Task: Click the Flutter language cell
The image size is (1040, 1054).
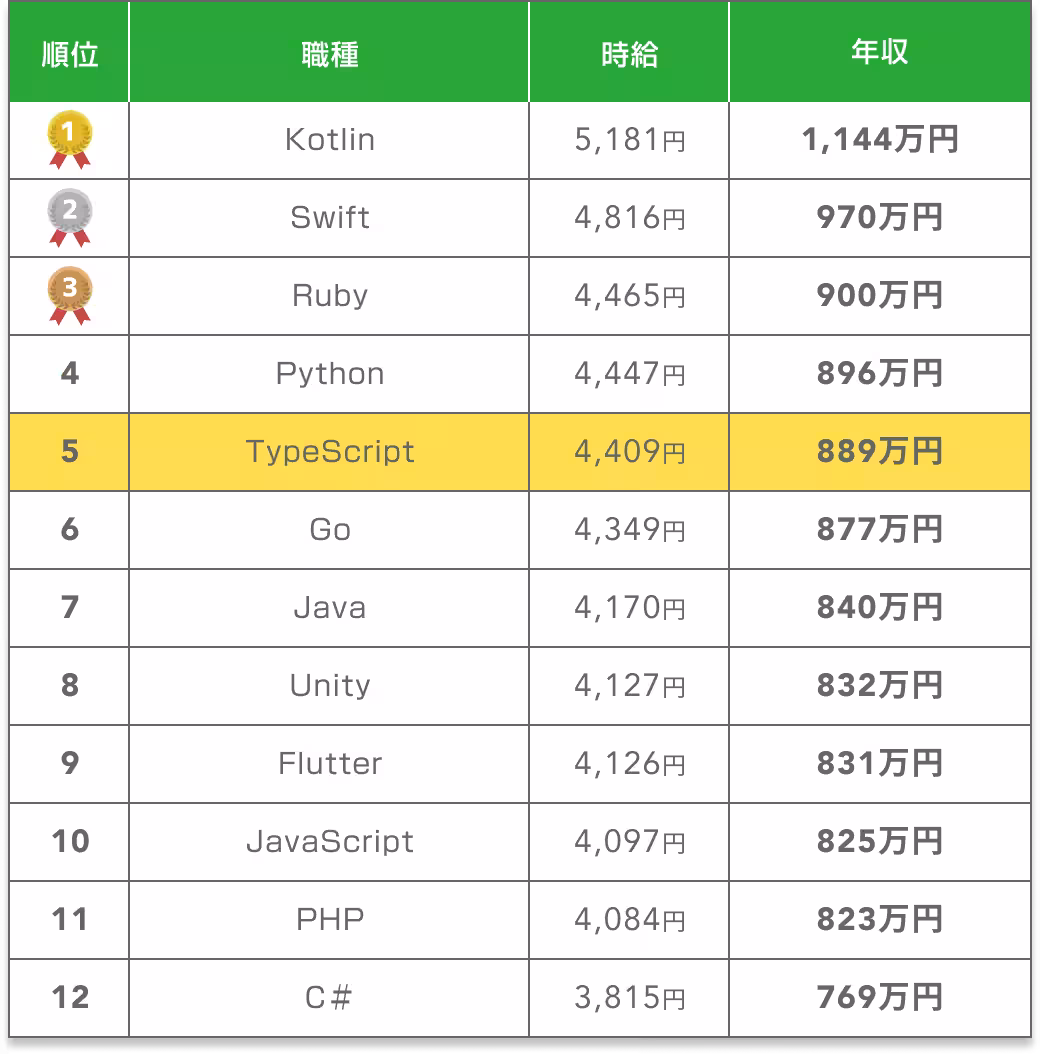Action: pyautogui.click(x=329, y=764)
